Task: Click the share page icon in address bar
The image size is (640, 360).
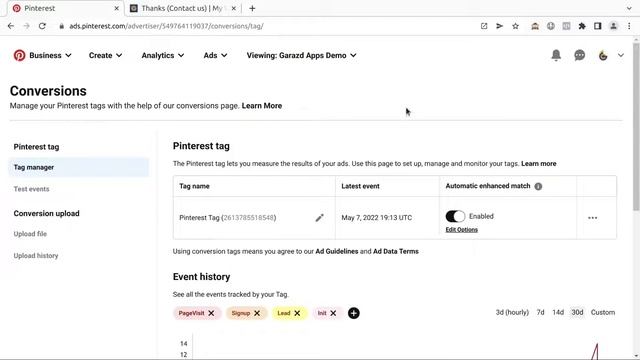Action: pyautogui.click(x=484, y=26)
